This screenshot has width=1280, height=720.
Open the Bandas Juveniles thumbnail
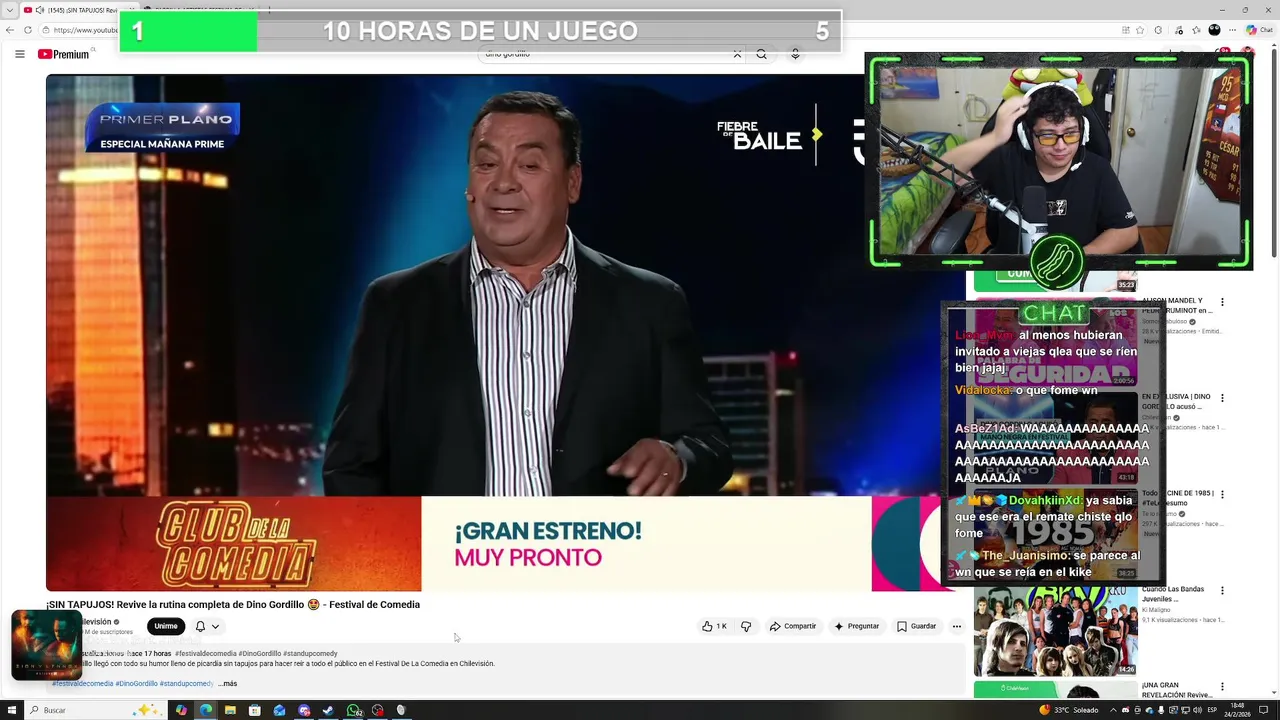[x=1055, y=631]
